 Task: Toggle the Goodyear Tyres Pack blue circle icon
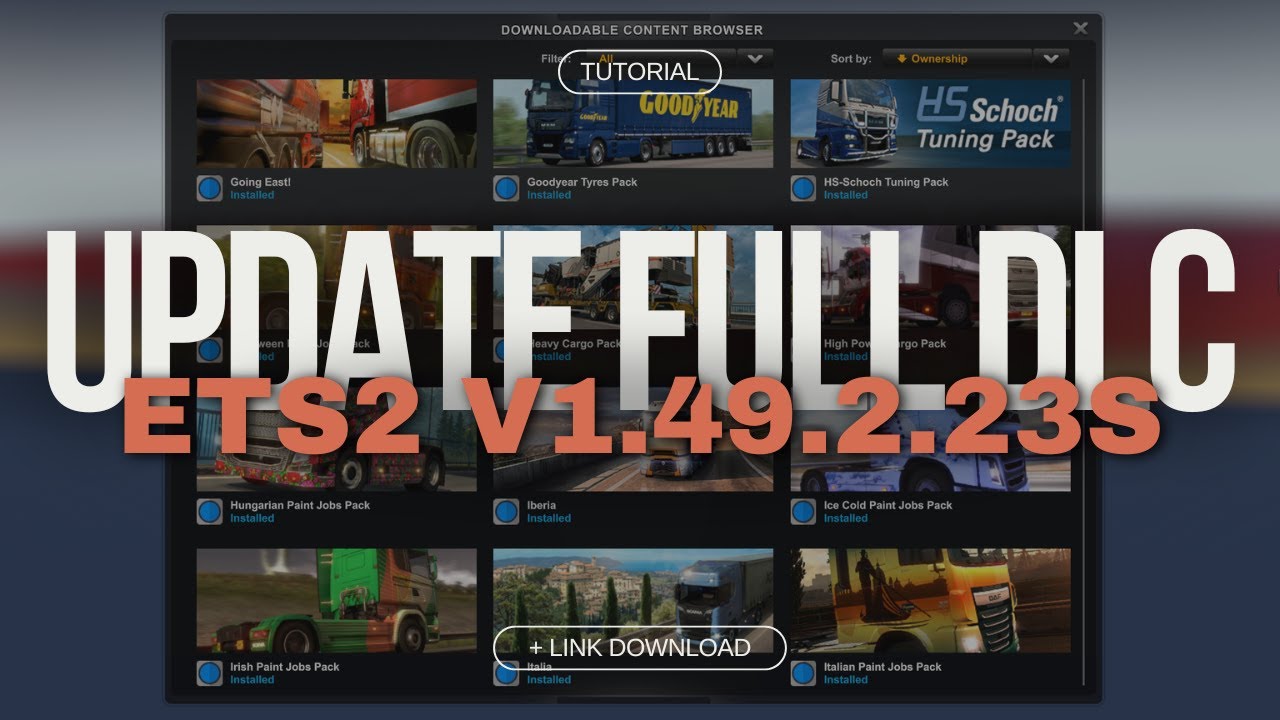506,188
